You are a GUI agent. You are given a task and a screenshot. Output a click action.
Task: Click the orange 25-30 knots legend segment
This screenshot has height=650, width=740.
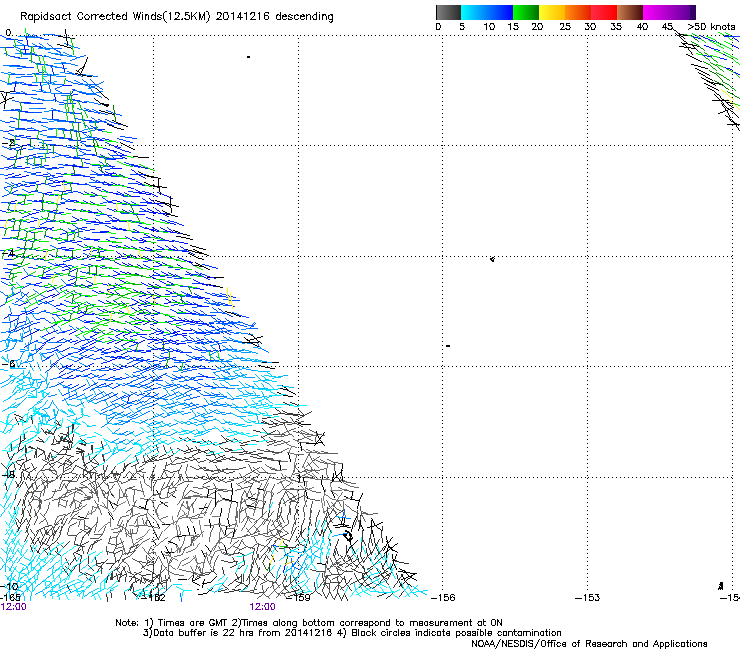point(578,12)
